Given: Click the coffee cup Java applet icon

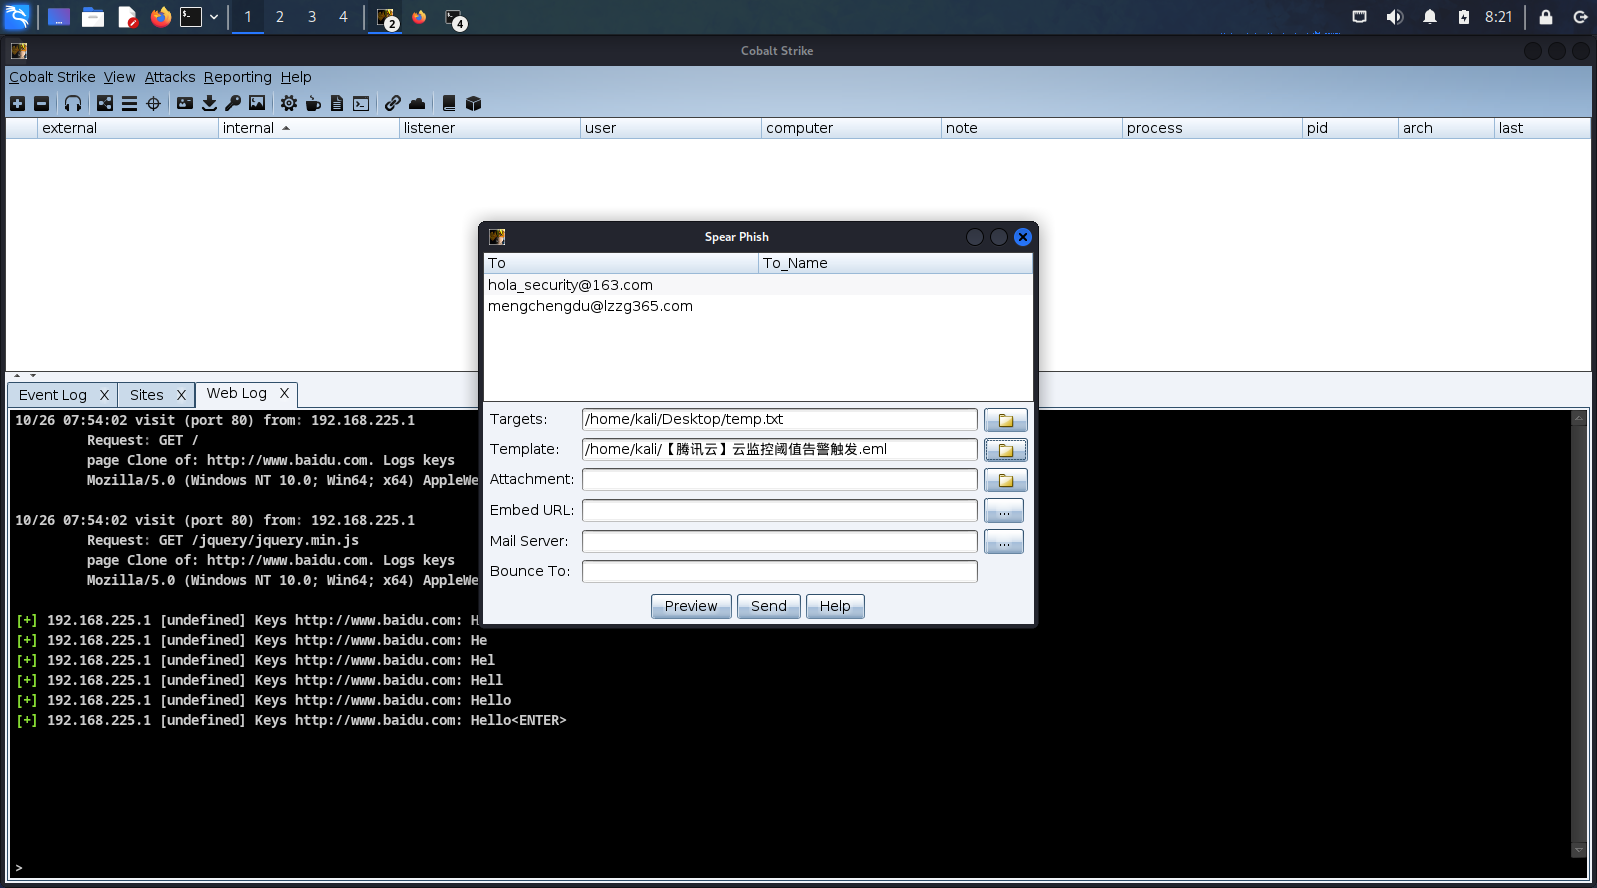Looking at the screenshot, I should [x=313, y=103].
